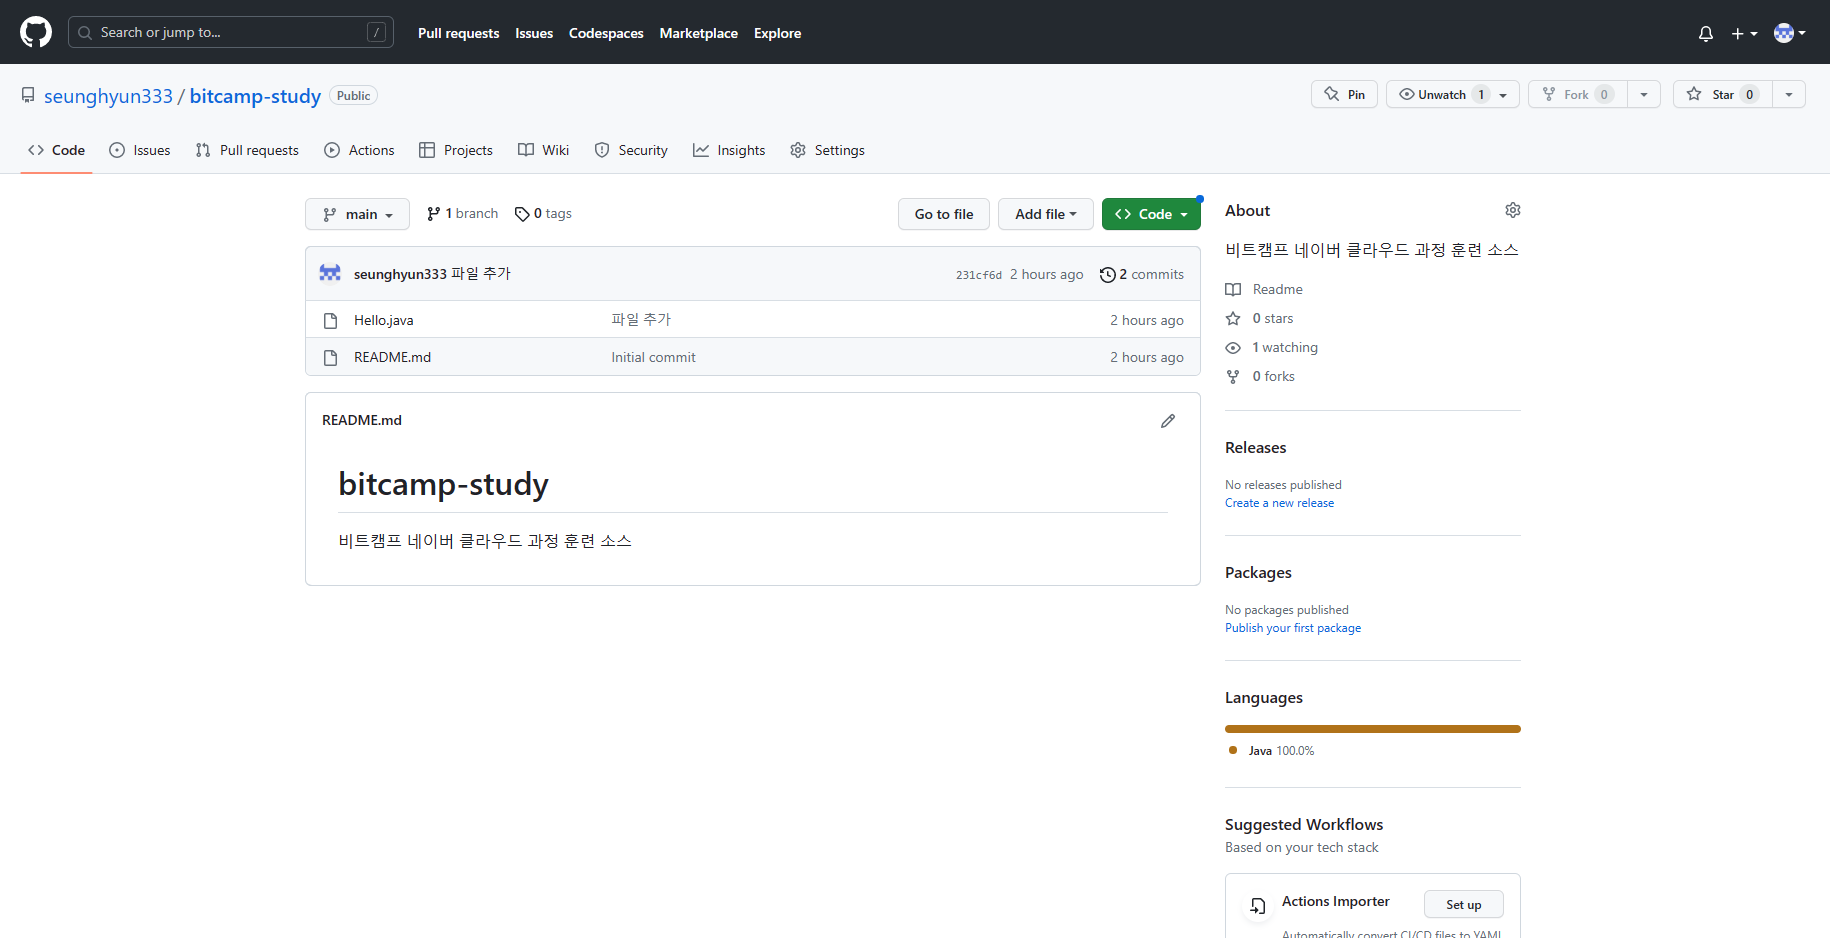1830x938 pixels.
Task: Switch to the Wiki tab
Action: (544, 150)
